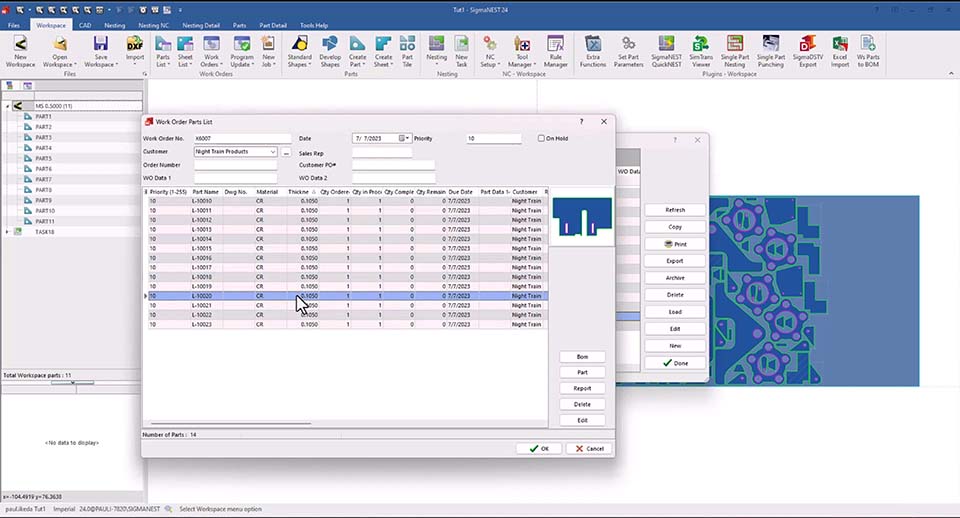This screenshot has height=518, width=960.
Task: Click the Nesting ribbon icon
Action: pos(437,51)
